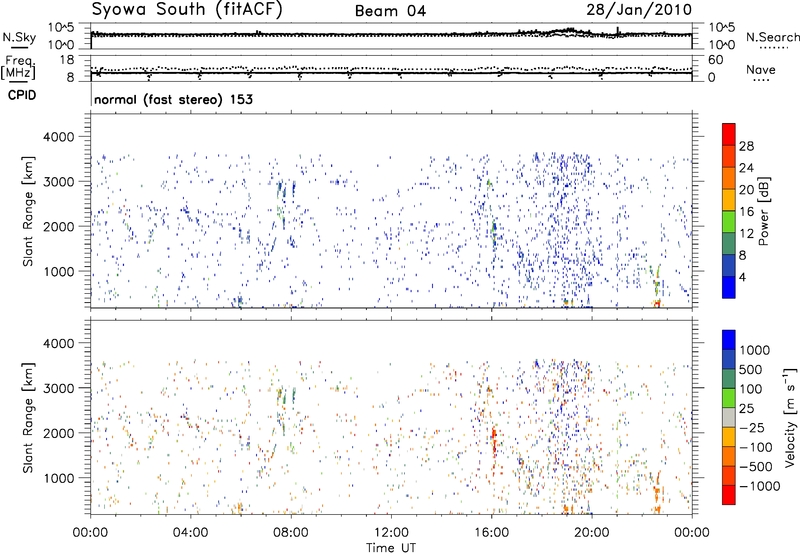
Task: Click the '-1000' velocity scale value
Action: click(x=760, y=486)
